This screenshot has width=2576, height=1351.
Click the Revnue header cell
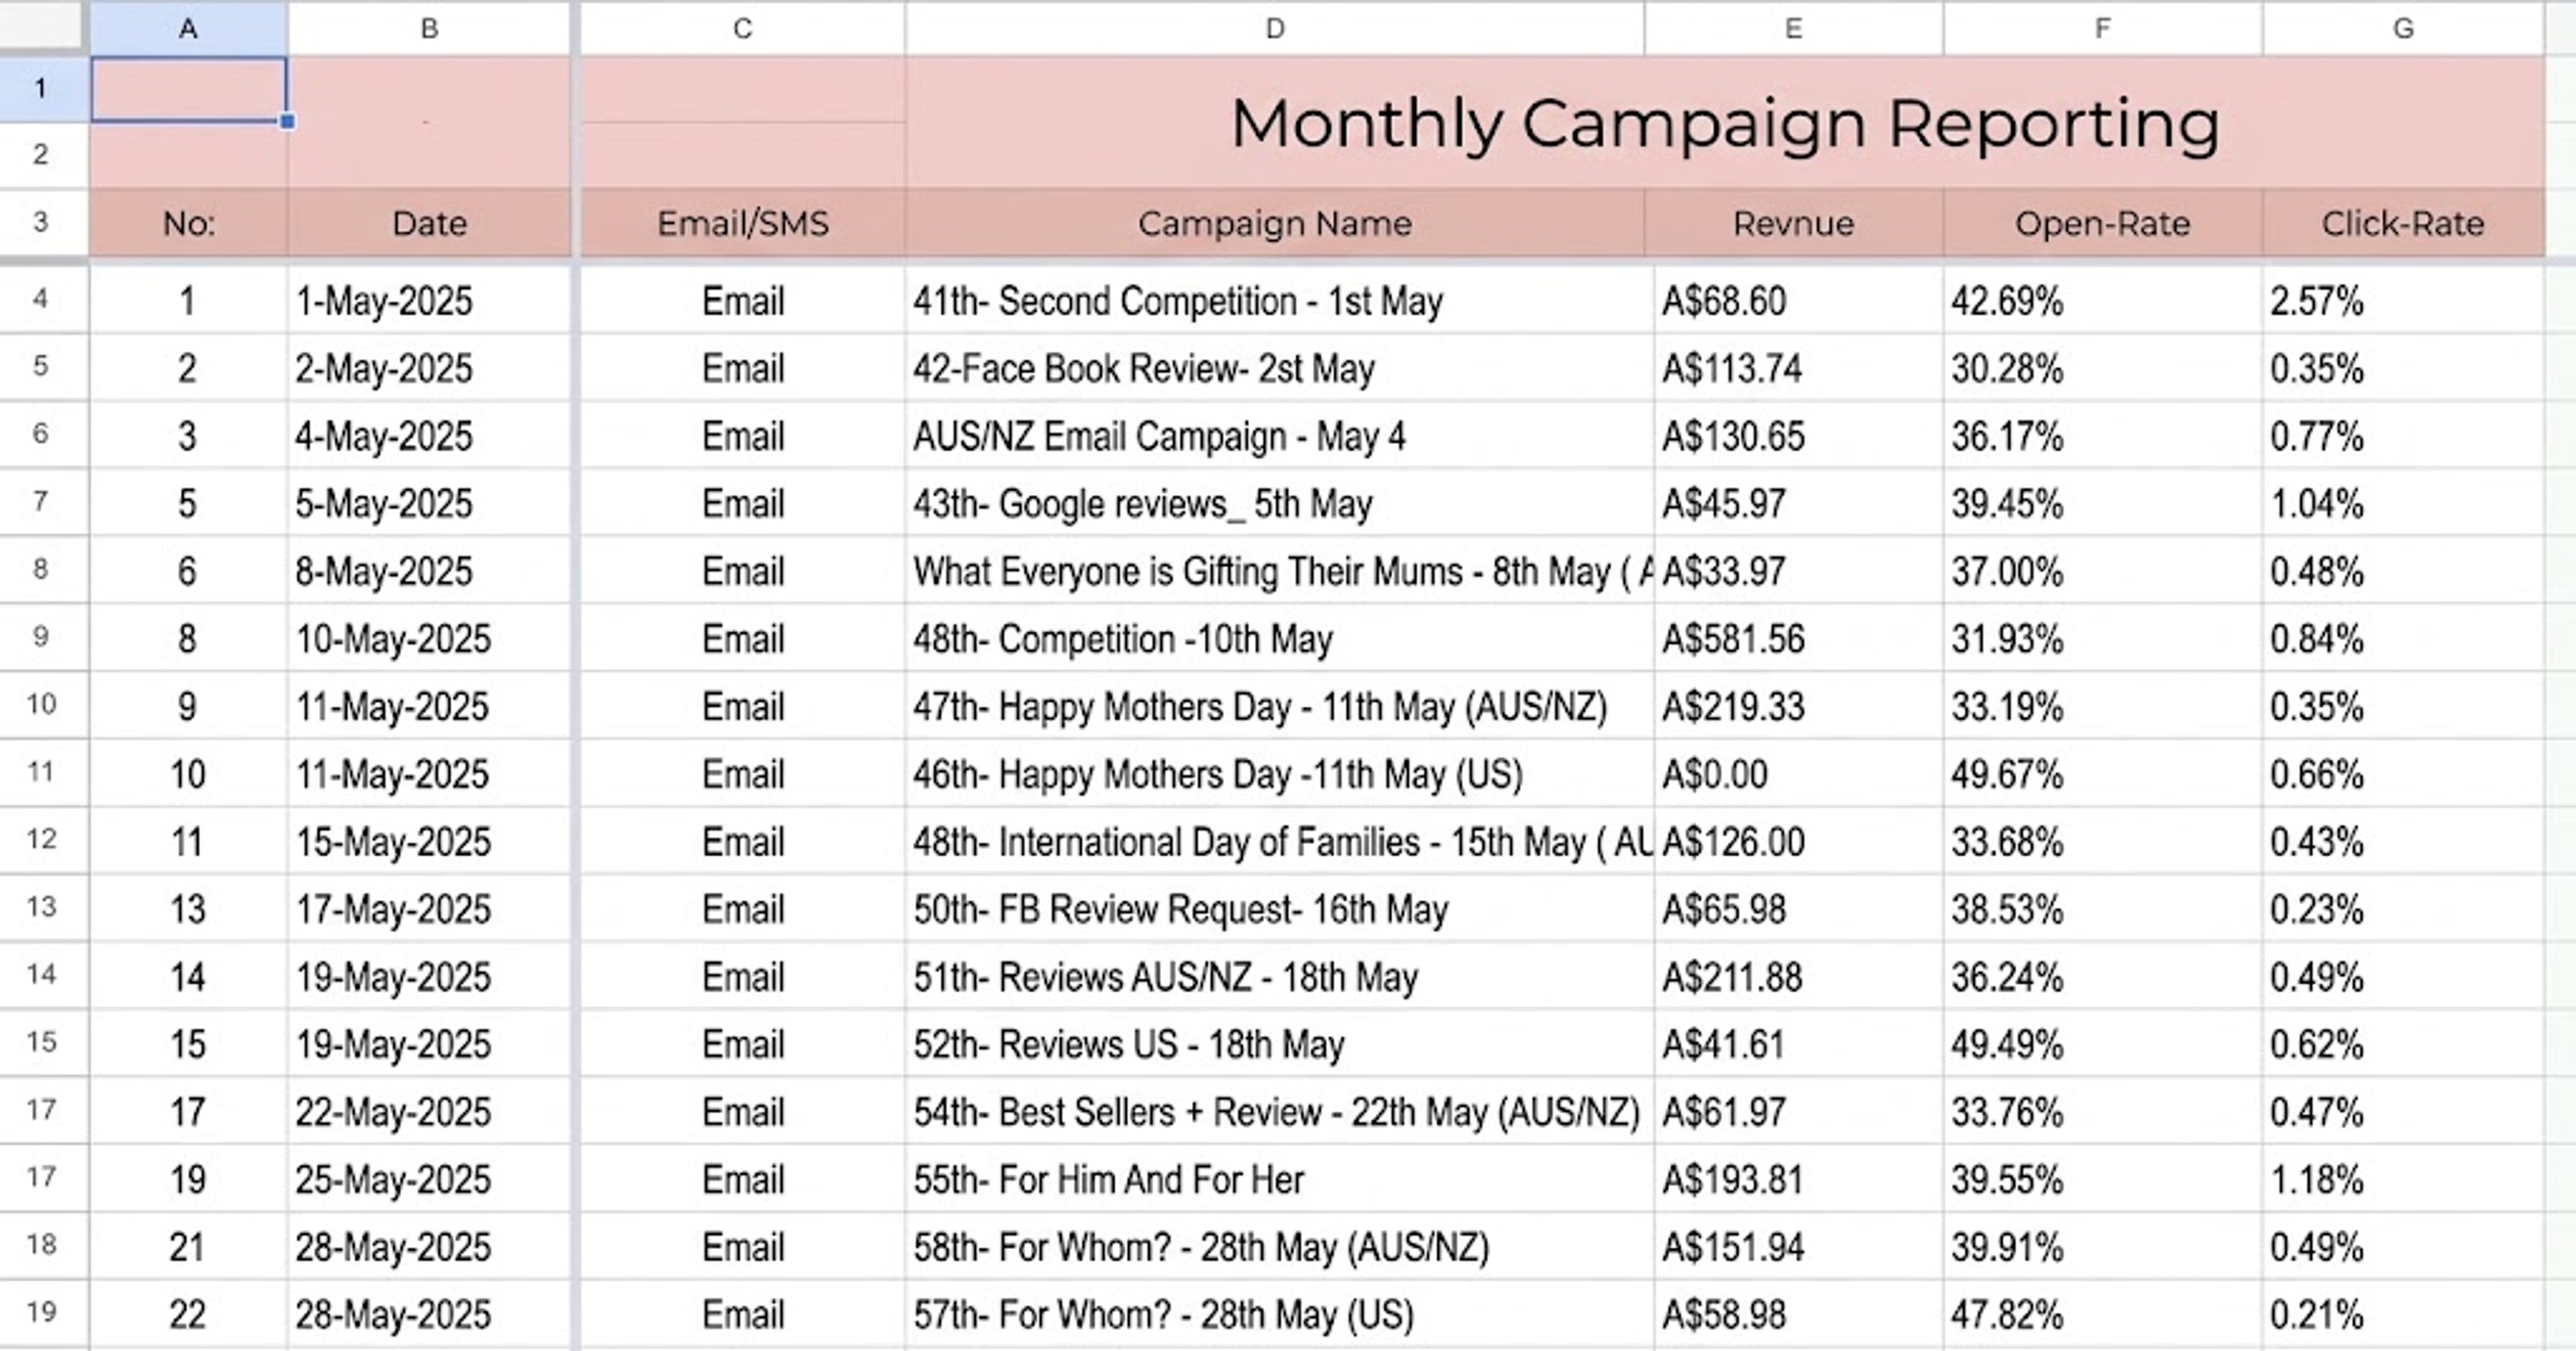point(1793,223)
